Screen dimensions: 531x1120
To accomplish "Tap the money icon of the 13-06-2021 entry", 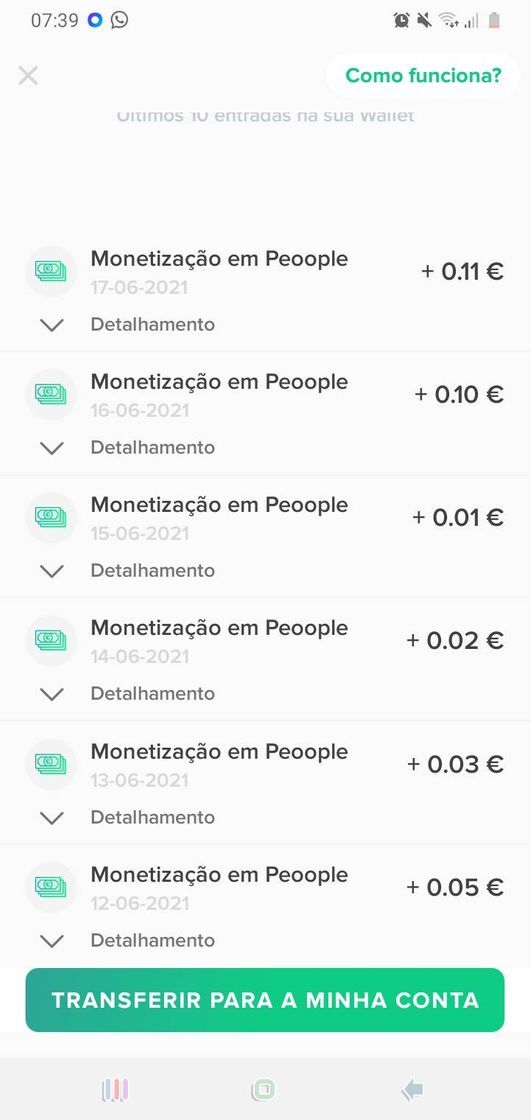I will 51,764.
